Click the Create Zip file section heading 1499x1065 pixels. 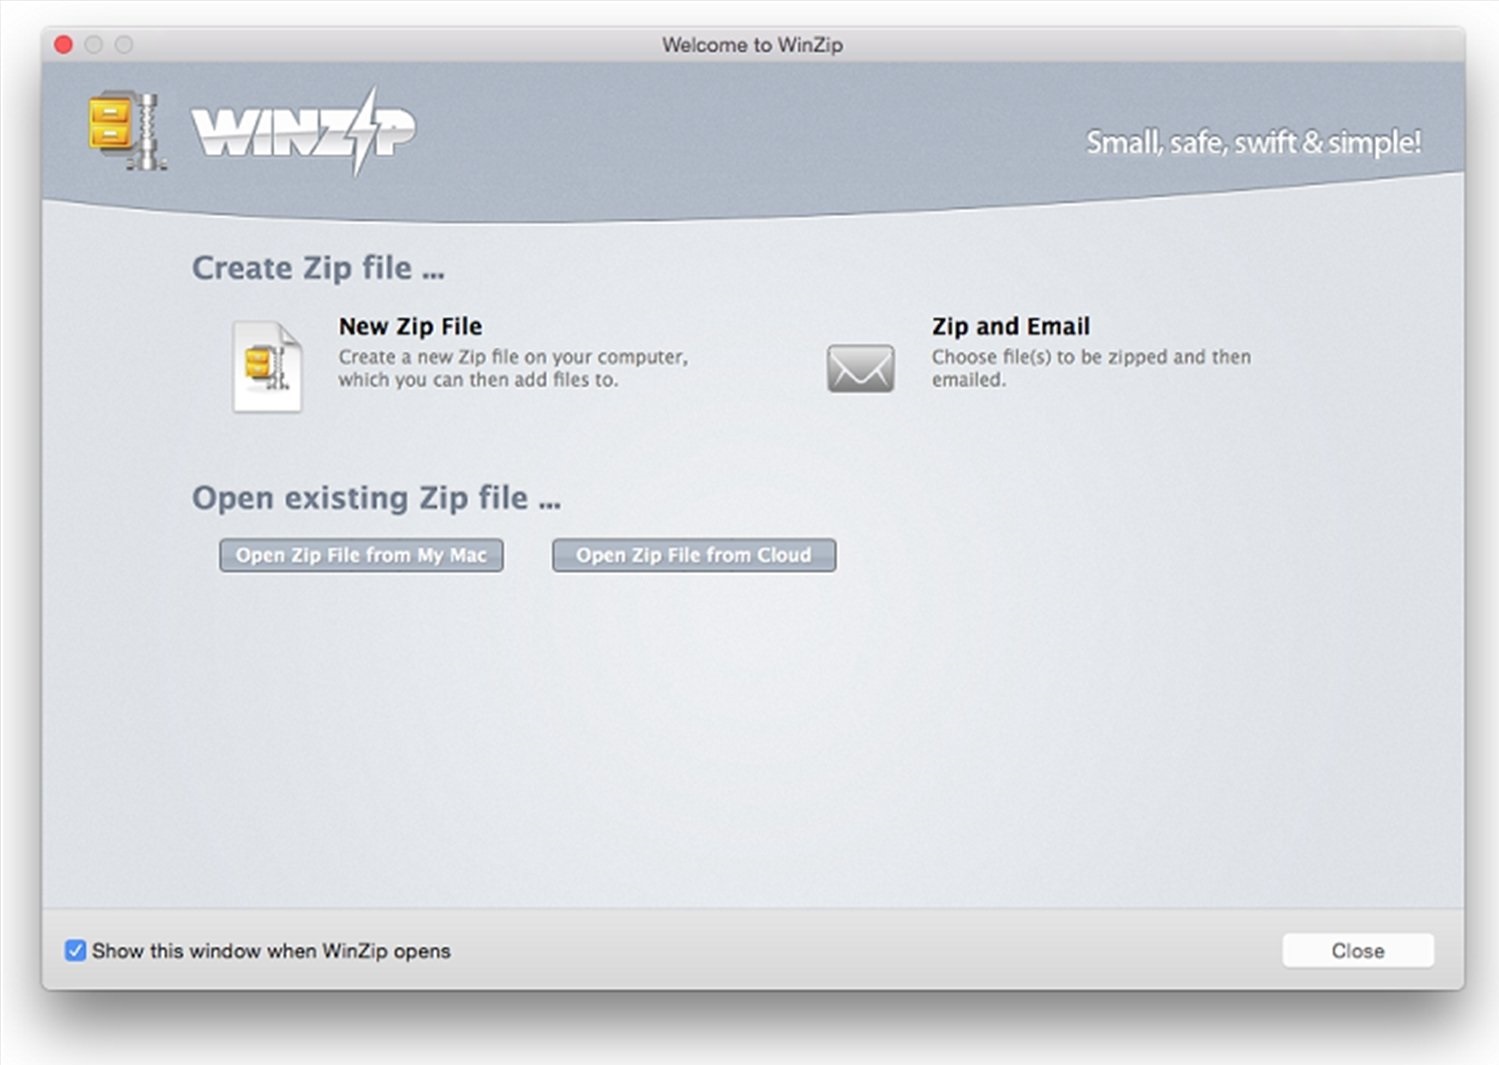[x=319, y=267]
